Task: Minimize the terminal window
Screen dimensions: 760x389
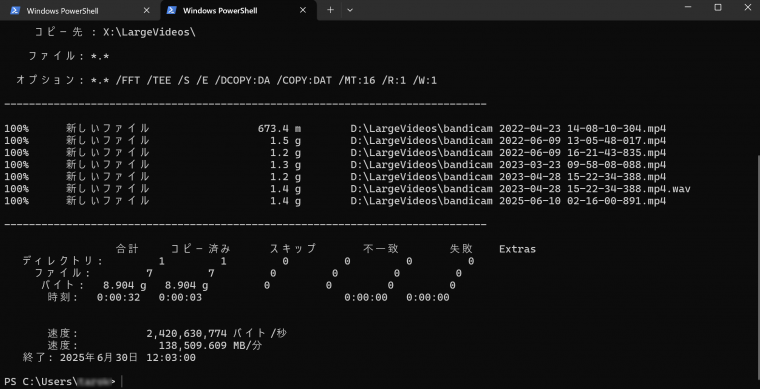Action: click(x=688, y=7)
